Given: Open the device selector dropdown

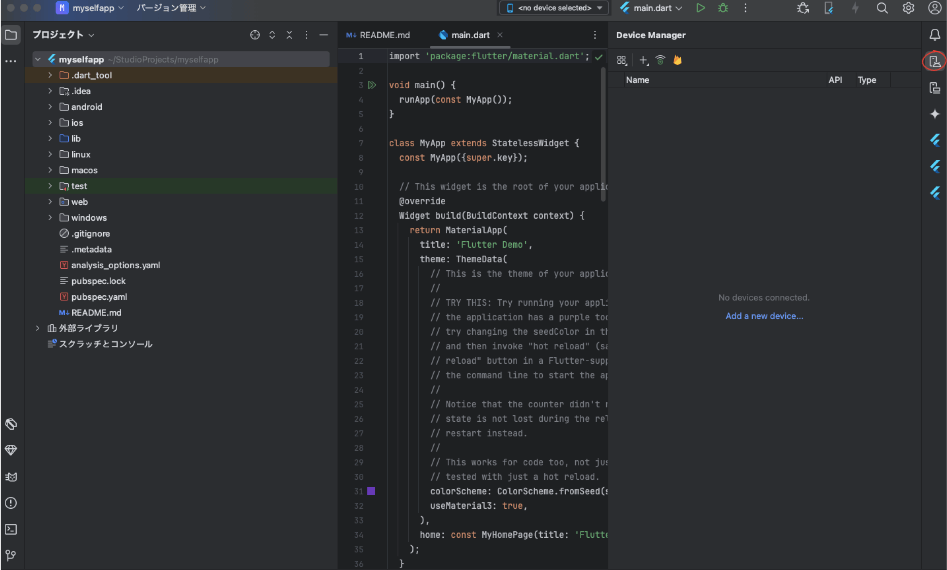Looking at the screenshot, I should click(x=554, y=8).
